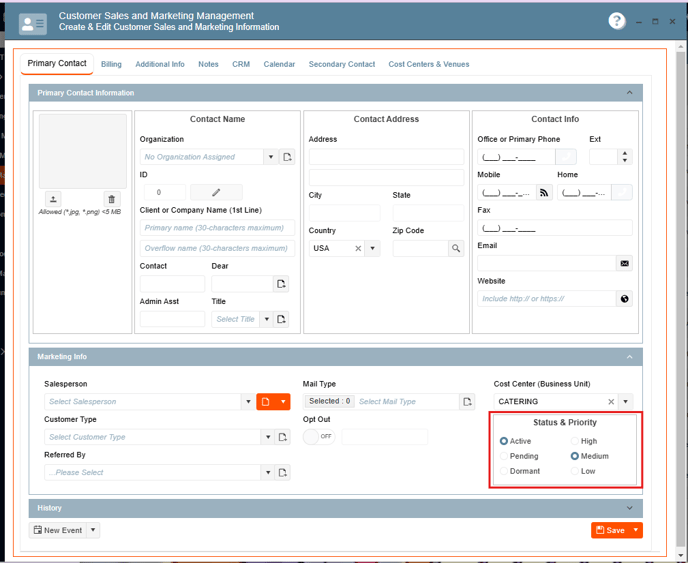The height and width of the screenshot is (563, 688).
Task: Click the add Referred By icon button
Action: (x=283, y=473)
